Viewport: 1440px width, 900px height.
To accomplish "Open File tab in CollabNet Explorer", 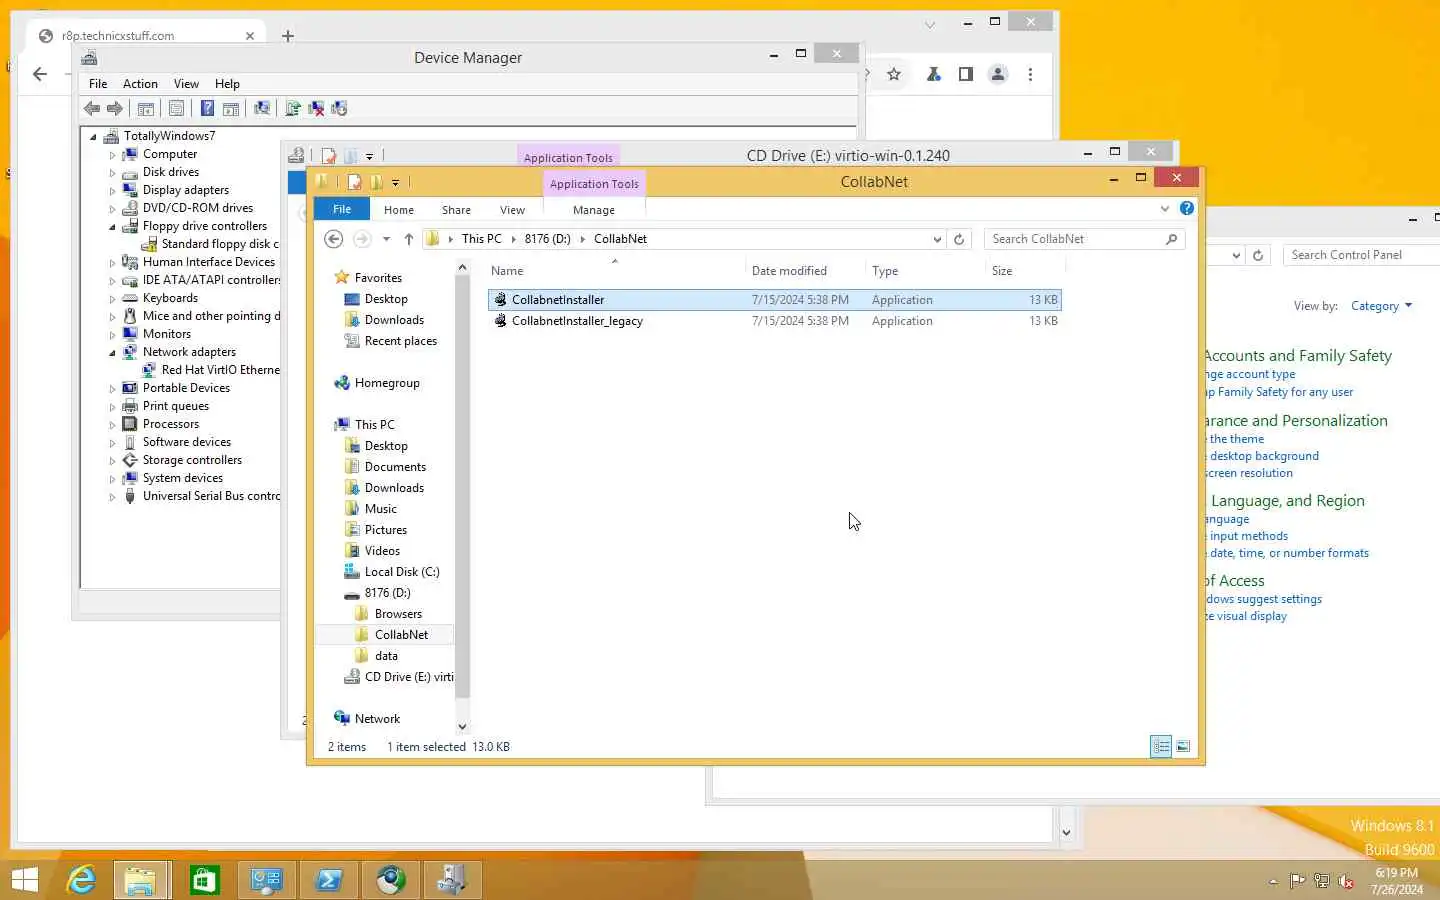I will (x=342, y=209).
